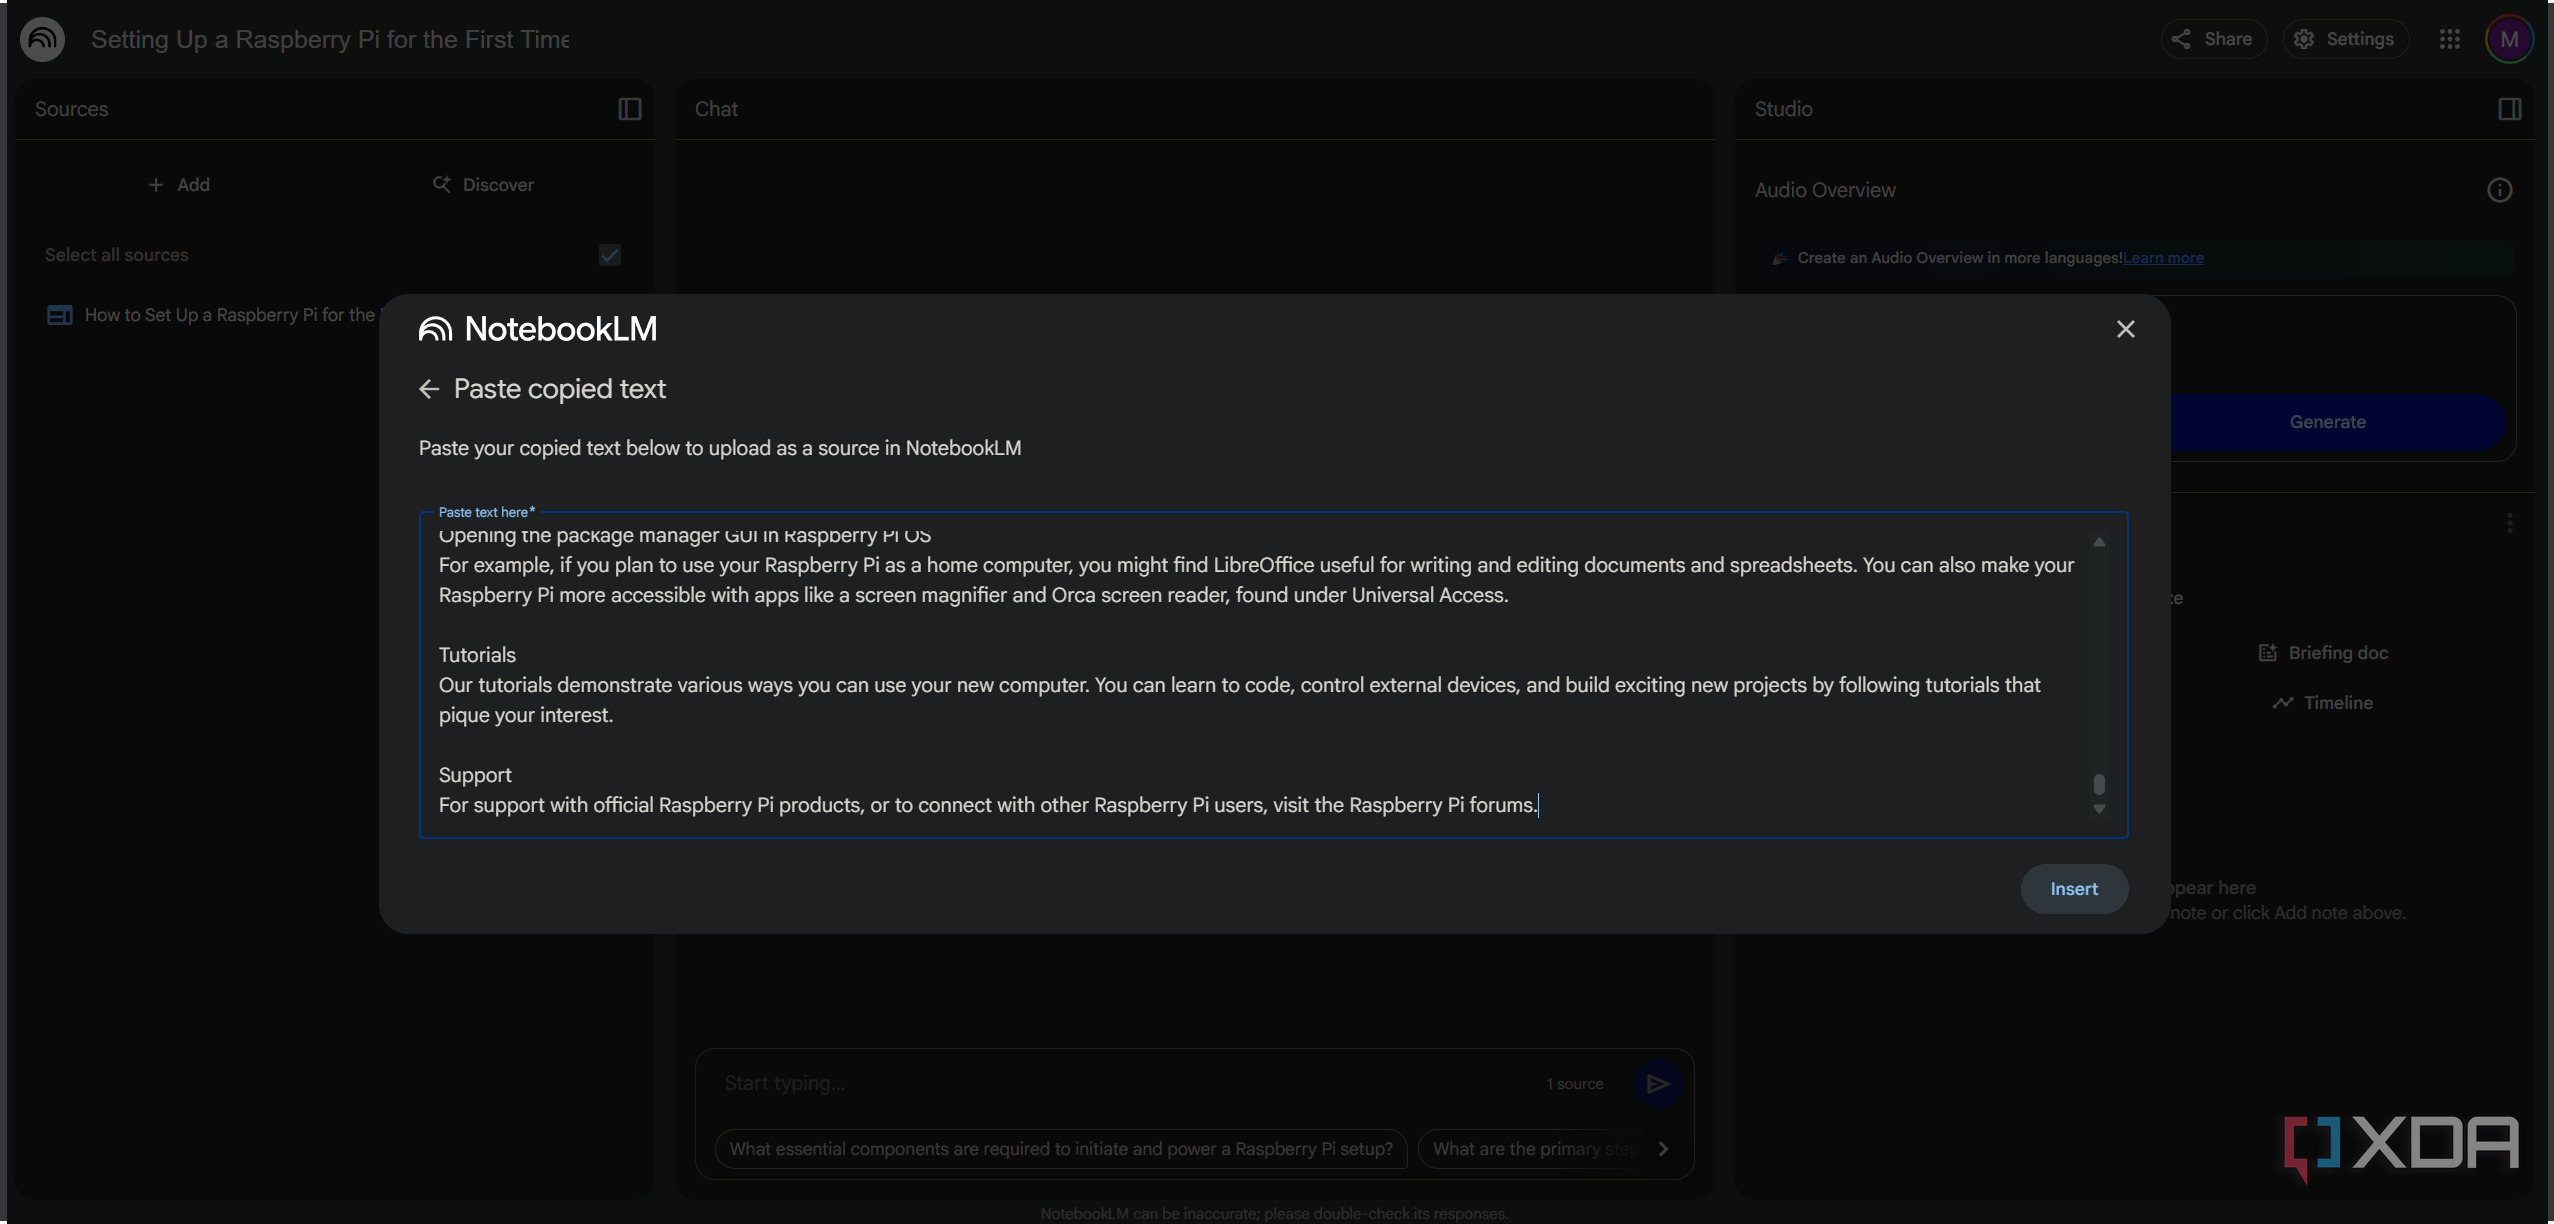
Task: Open the Google apps grid
Action: point(2449,39)
